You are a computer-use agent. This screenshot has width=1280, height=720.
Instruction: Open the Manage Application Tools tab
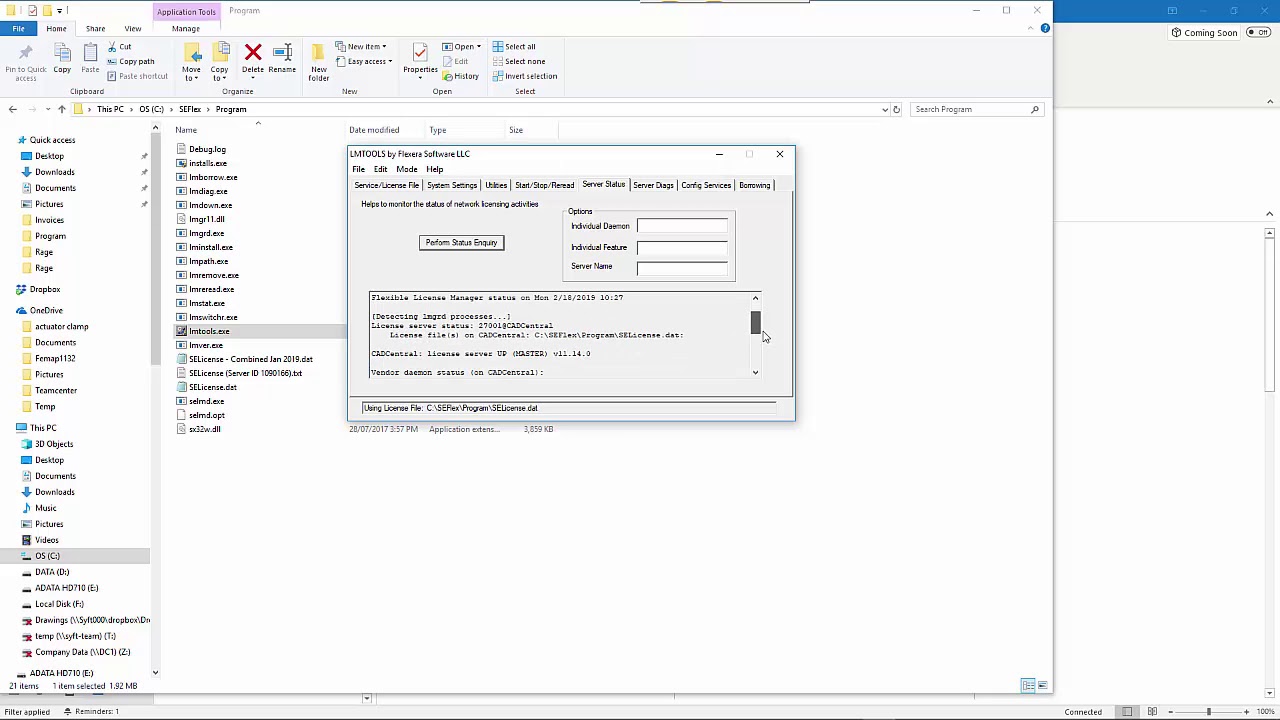(x=185, y=28)
